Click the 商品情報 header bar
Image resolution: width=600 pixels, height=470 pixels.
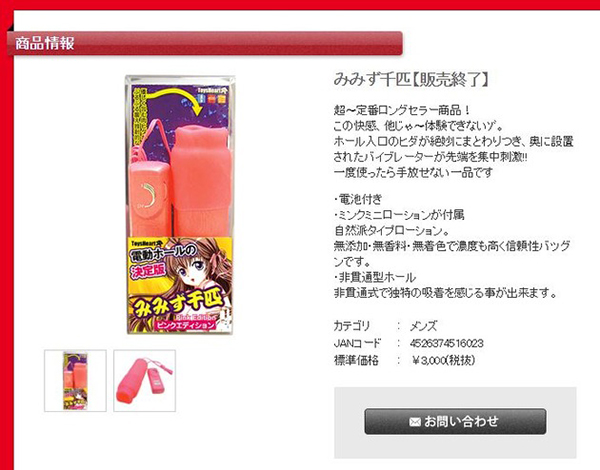pyautogui.click(x=205, y=43)
